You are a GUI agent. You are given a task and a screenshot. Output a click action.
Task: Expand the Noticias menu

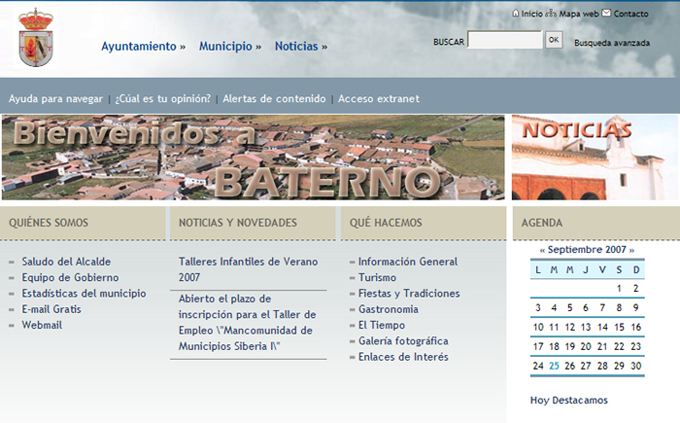(300, 46)
